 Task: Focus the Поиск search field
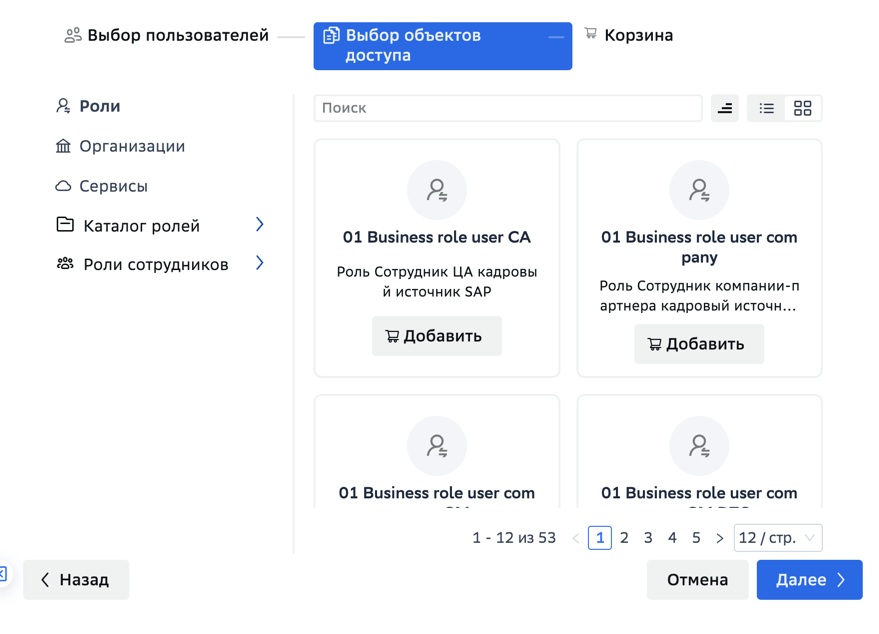508,108
